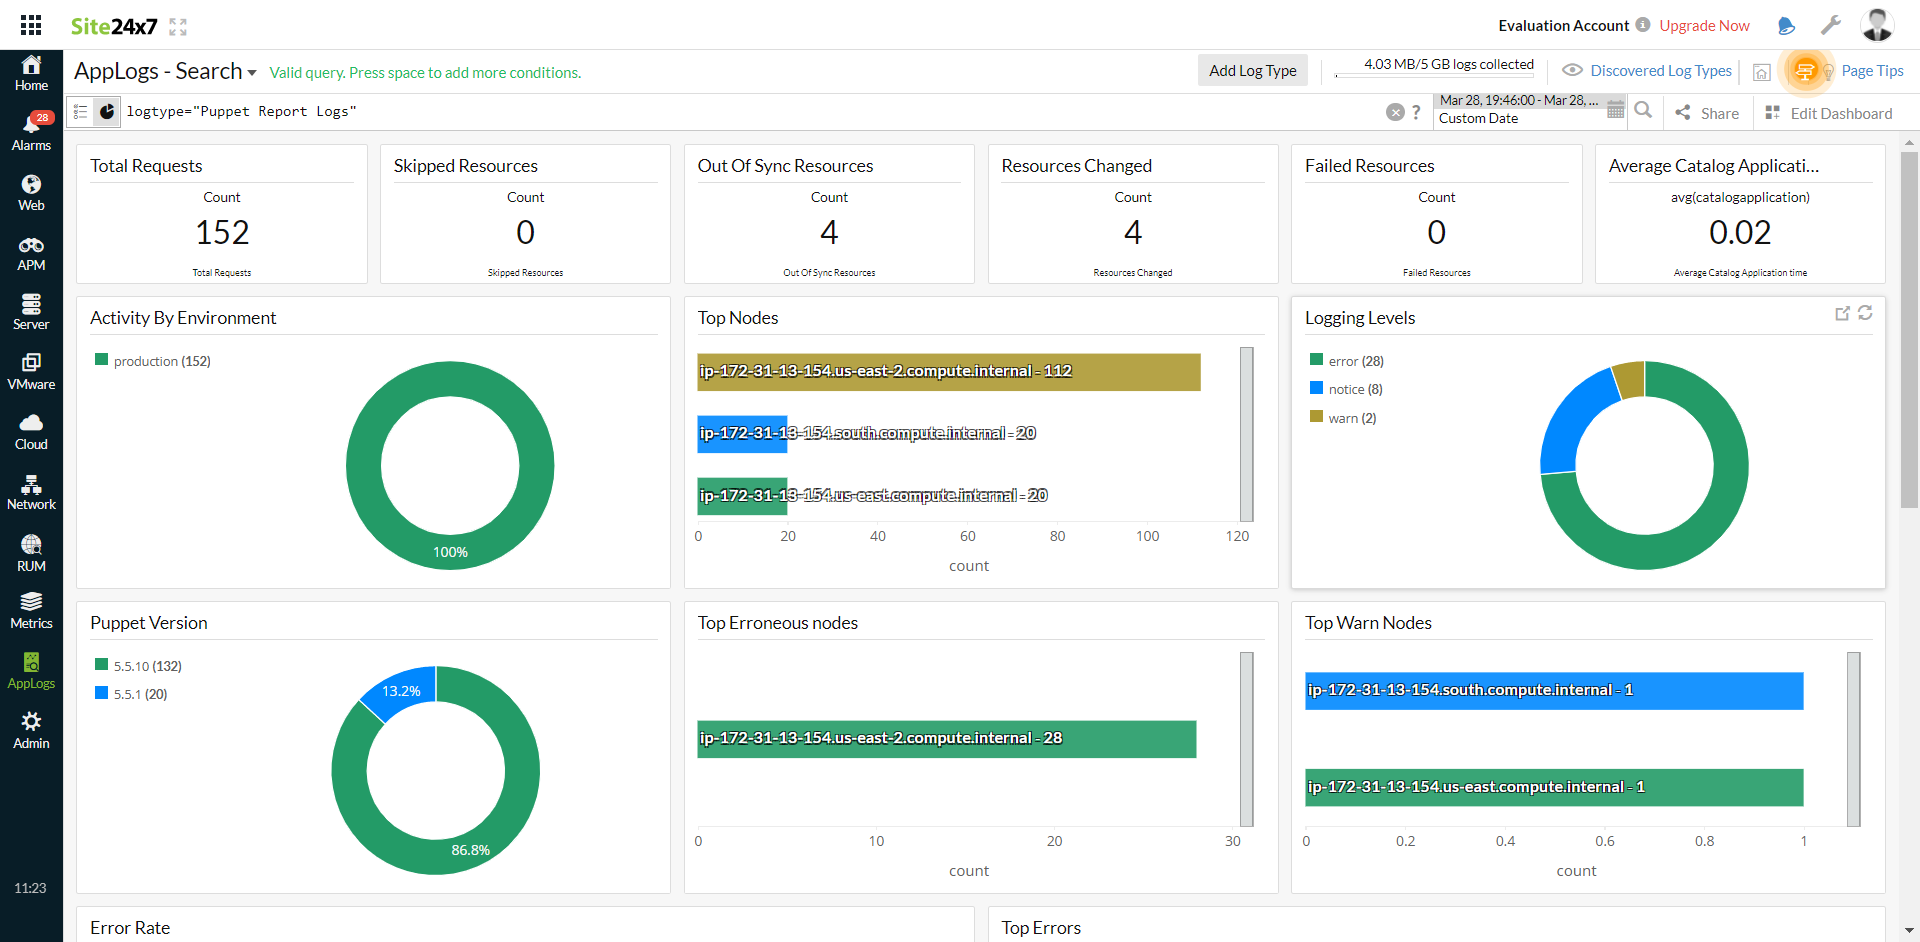Click the Upgrade Now link
Image resolution: width=1920 pixels, height=942 pixels.
point(1703,25)
